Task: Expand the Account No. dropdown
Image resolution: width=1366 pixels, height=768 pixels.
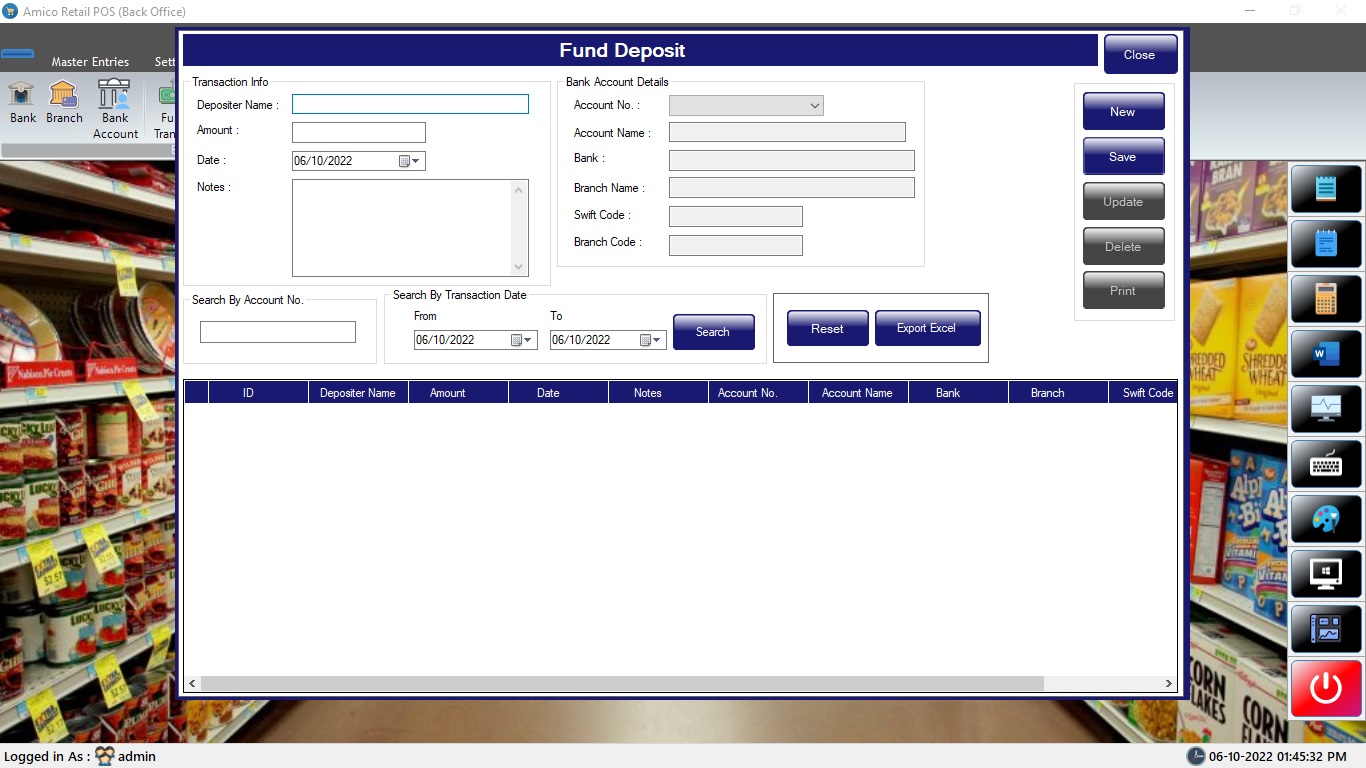Action: pos(814,105)
